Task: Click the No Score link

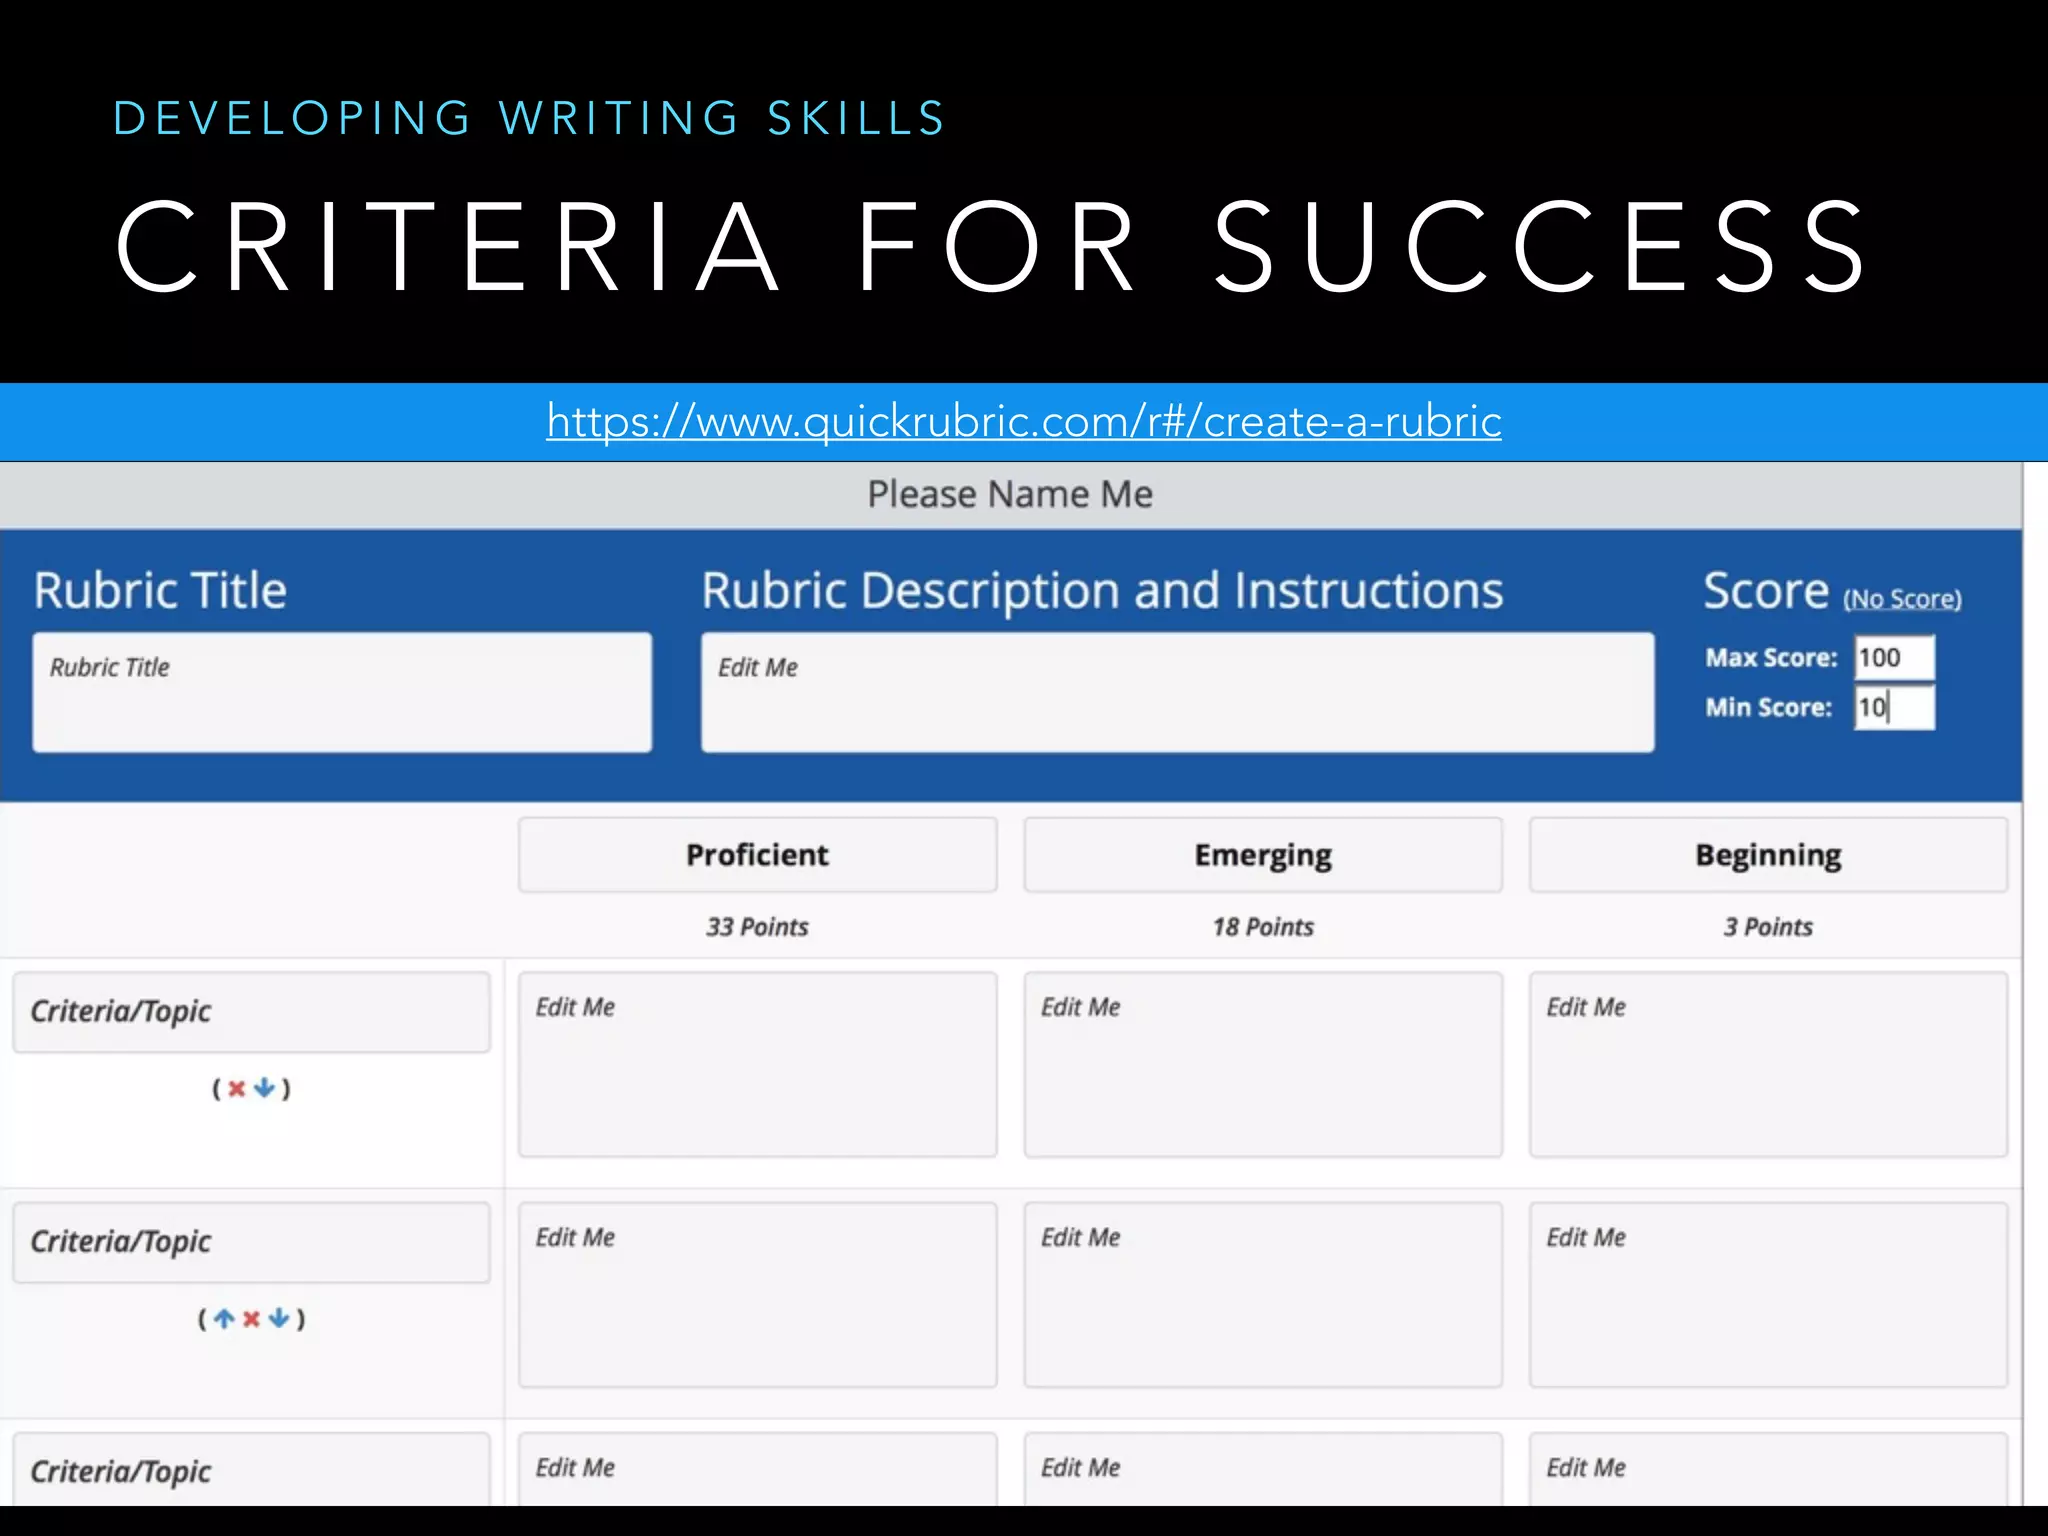Action: tap(1902, 599)
